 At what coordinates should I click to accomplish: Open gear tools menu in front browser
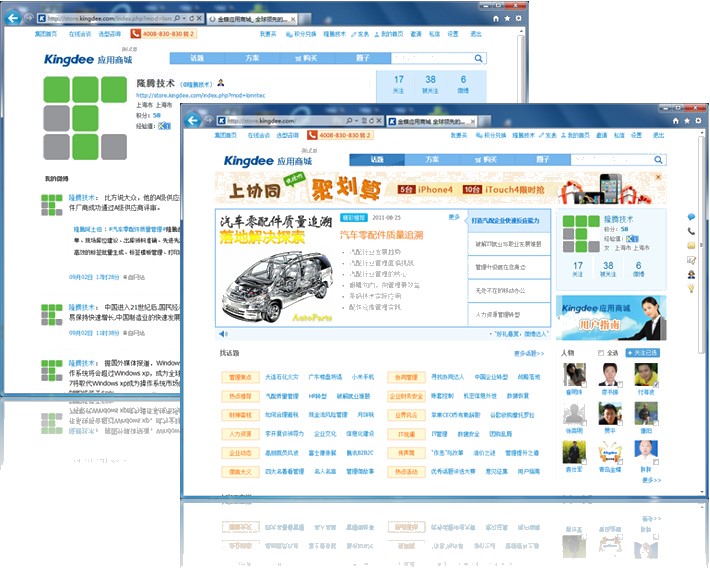[x=698, y=120]
